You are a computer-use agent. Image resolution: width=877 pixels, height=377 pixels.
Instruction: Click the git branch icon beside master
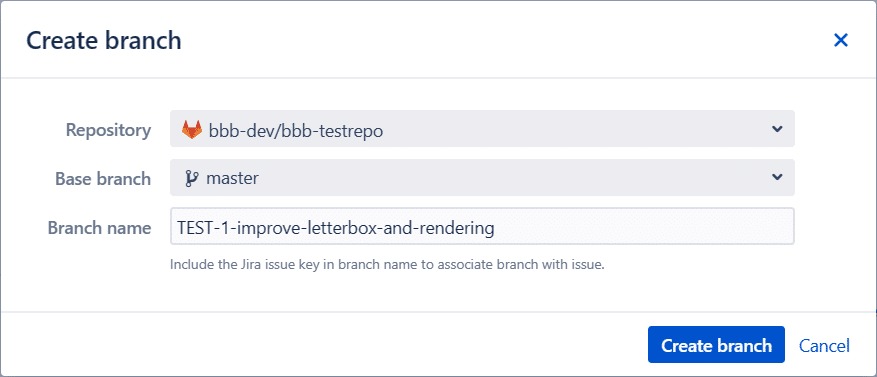[192, 178]
